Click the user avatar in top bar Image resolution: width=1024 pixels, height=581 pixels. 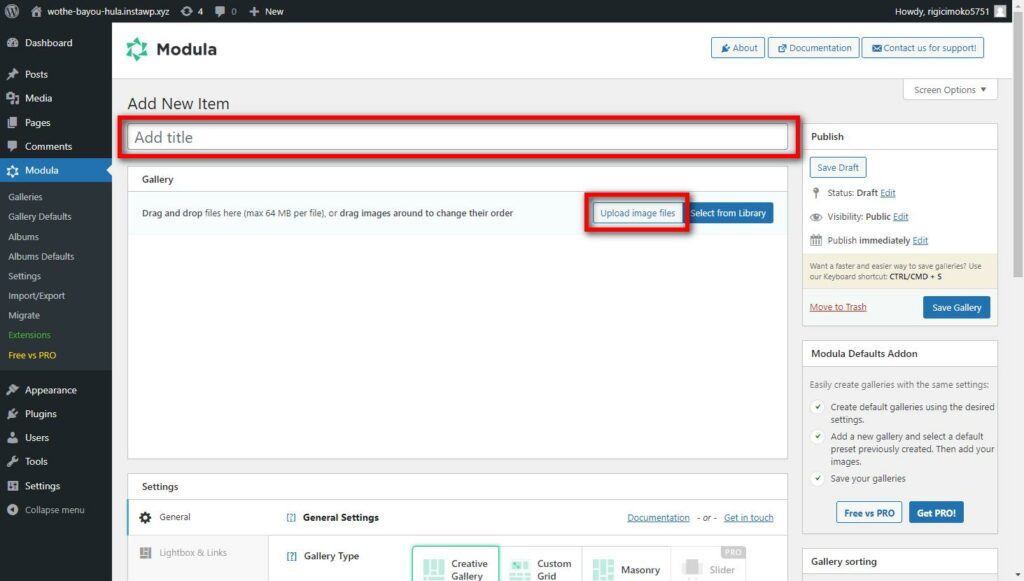click(x=1000, y=11)
